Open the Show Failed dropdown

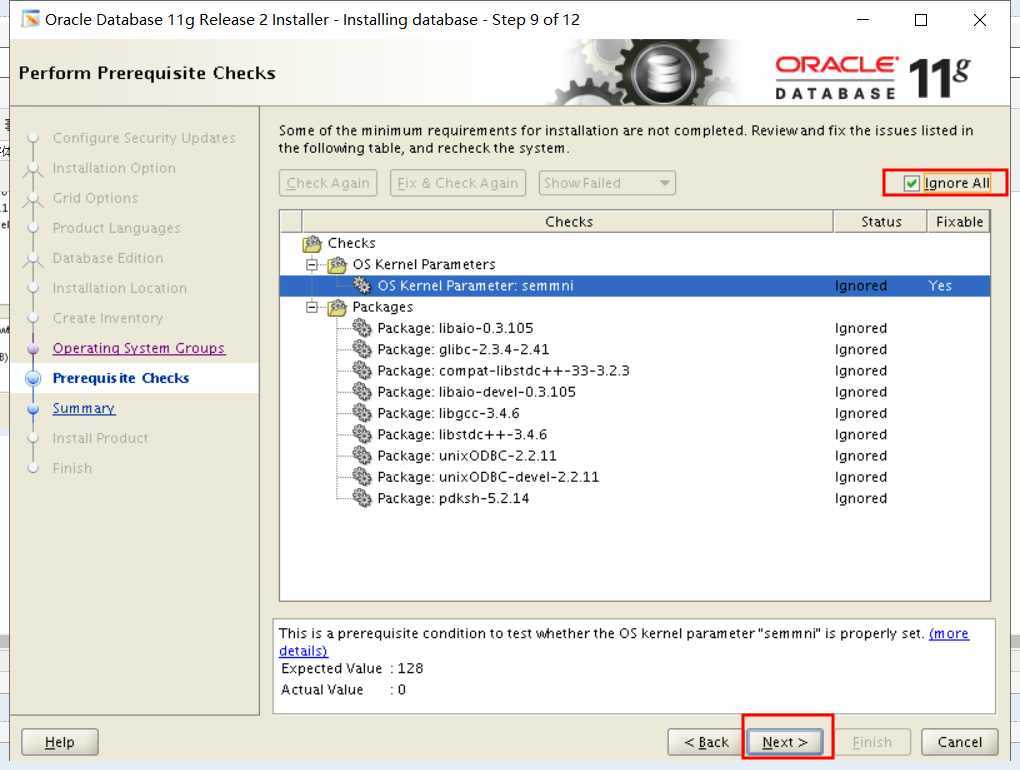coord(607,183)
